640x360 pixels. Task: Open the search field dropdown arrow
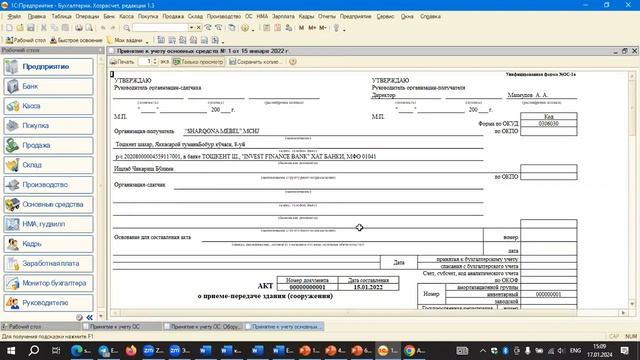191,28
